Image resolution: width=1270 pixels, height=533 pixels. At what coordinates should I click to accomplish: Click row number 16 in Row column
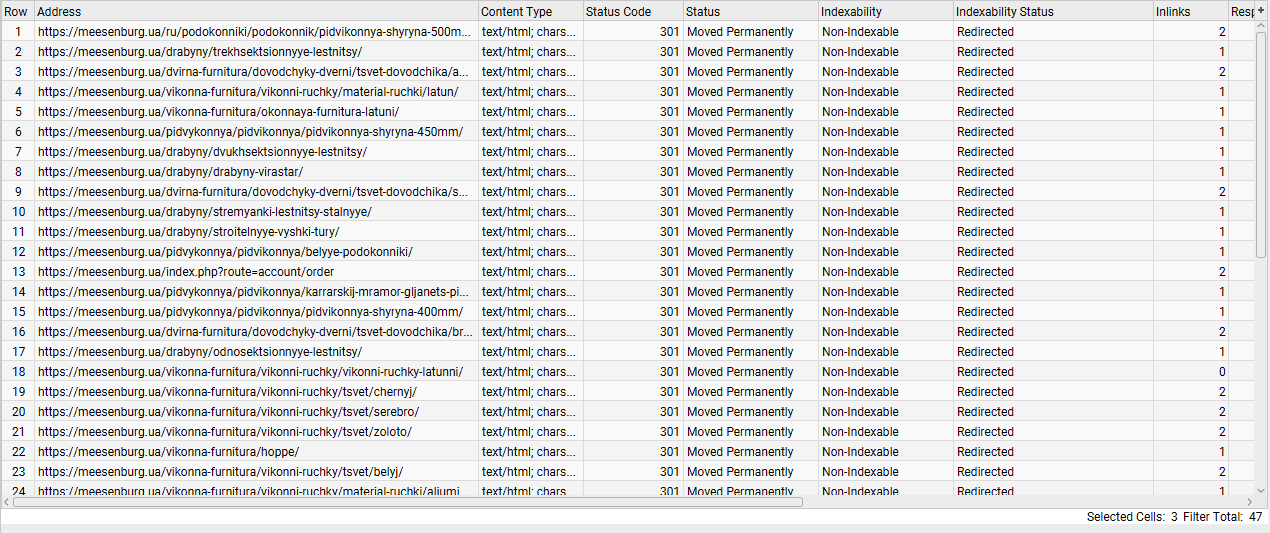(x=18, y=332)
